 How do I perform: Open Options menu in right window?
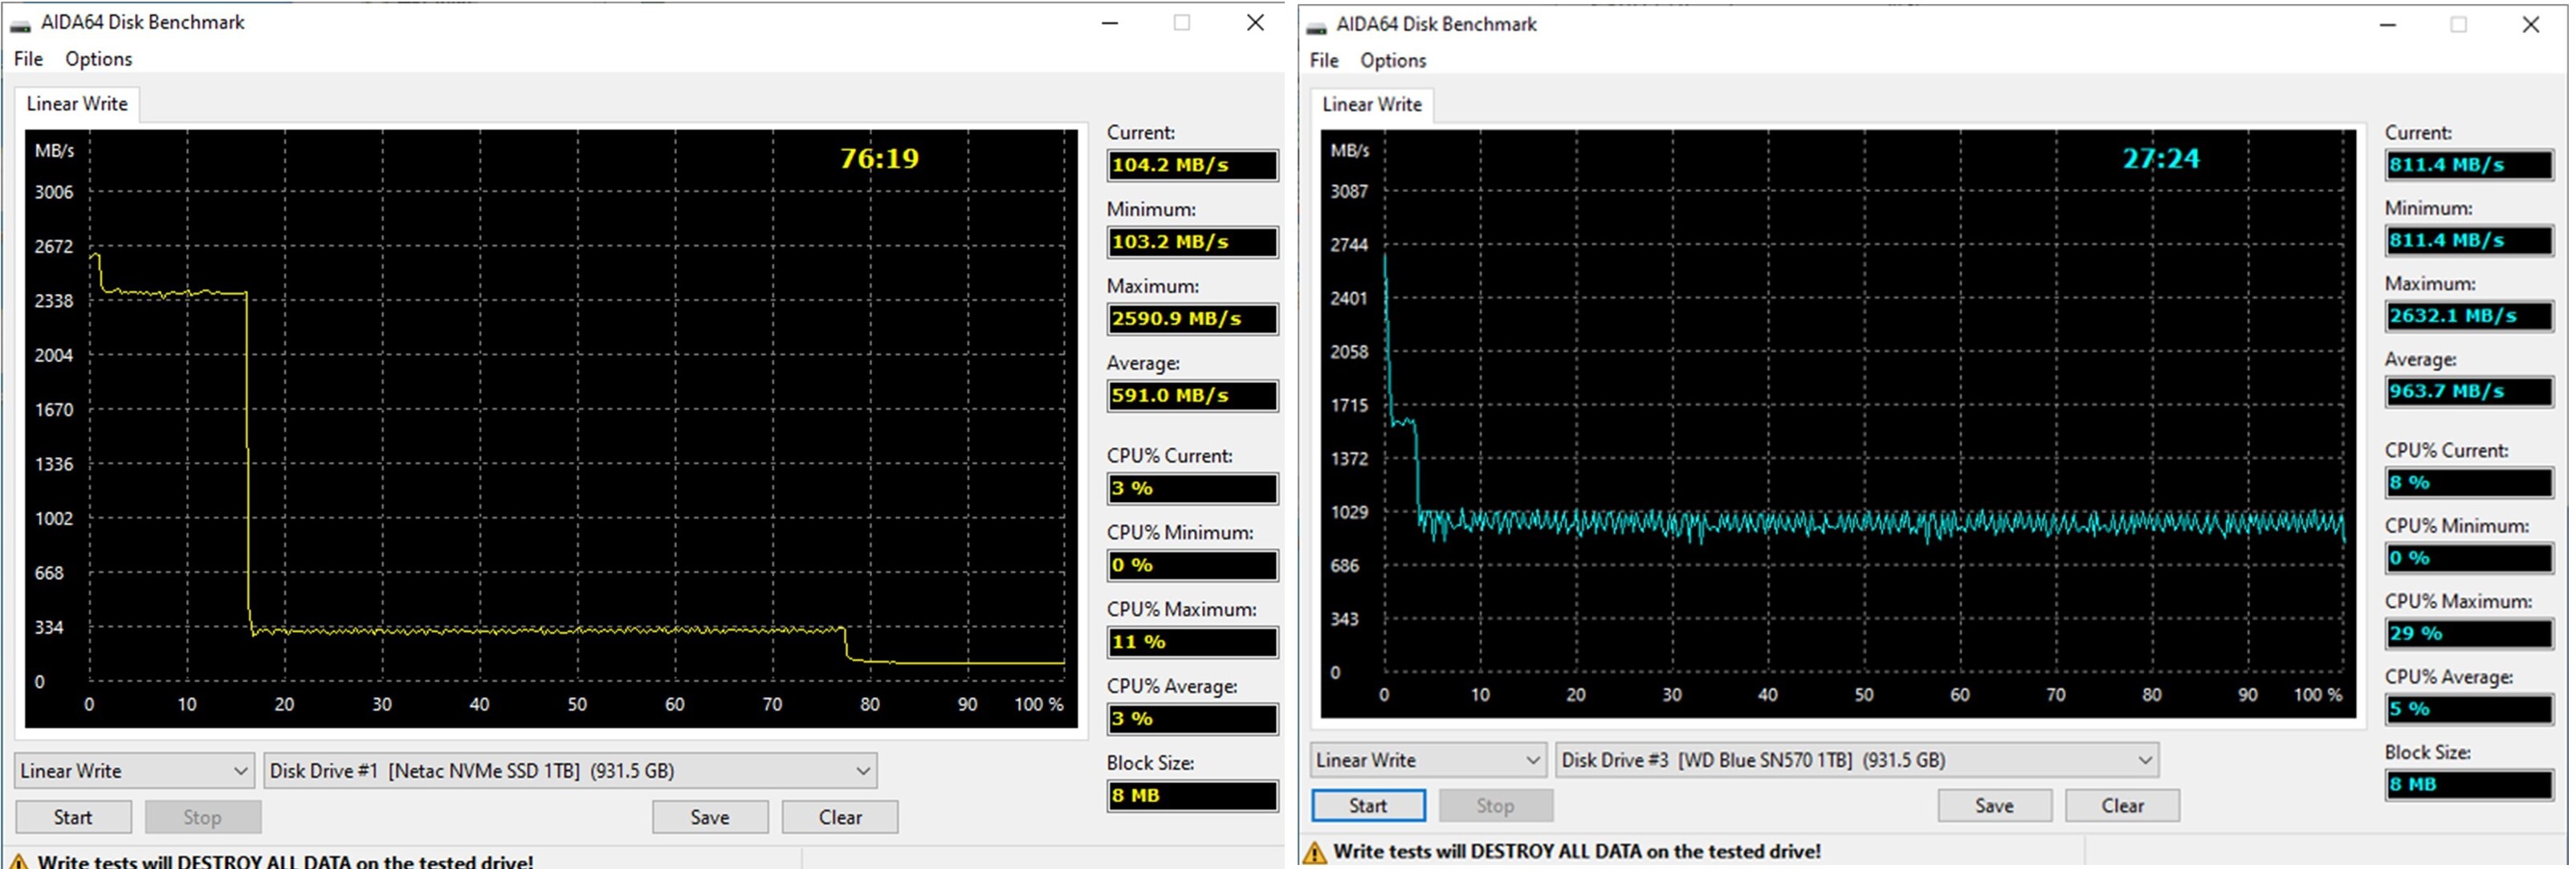1392,61
